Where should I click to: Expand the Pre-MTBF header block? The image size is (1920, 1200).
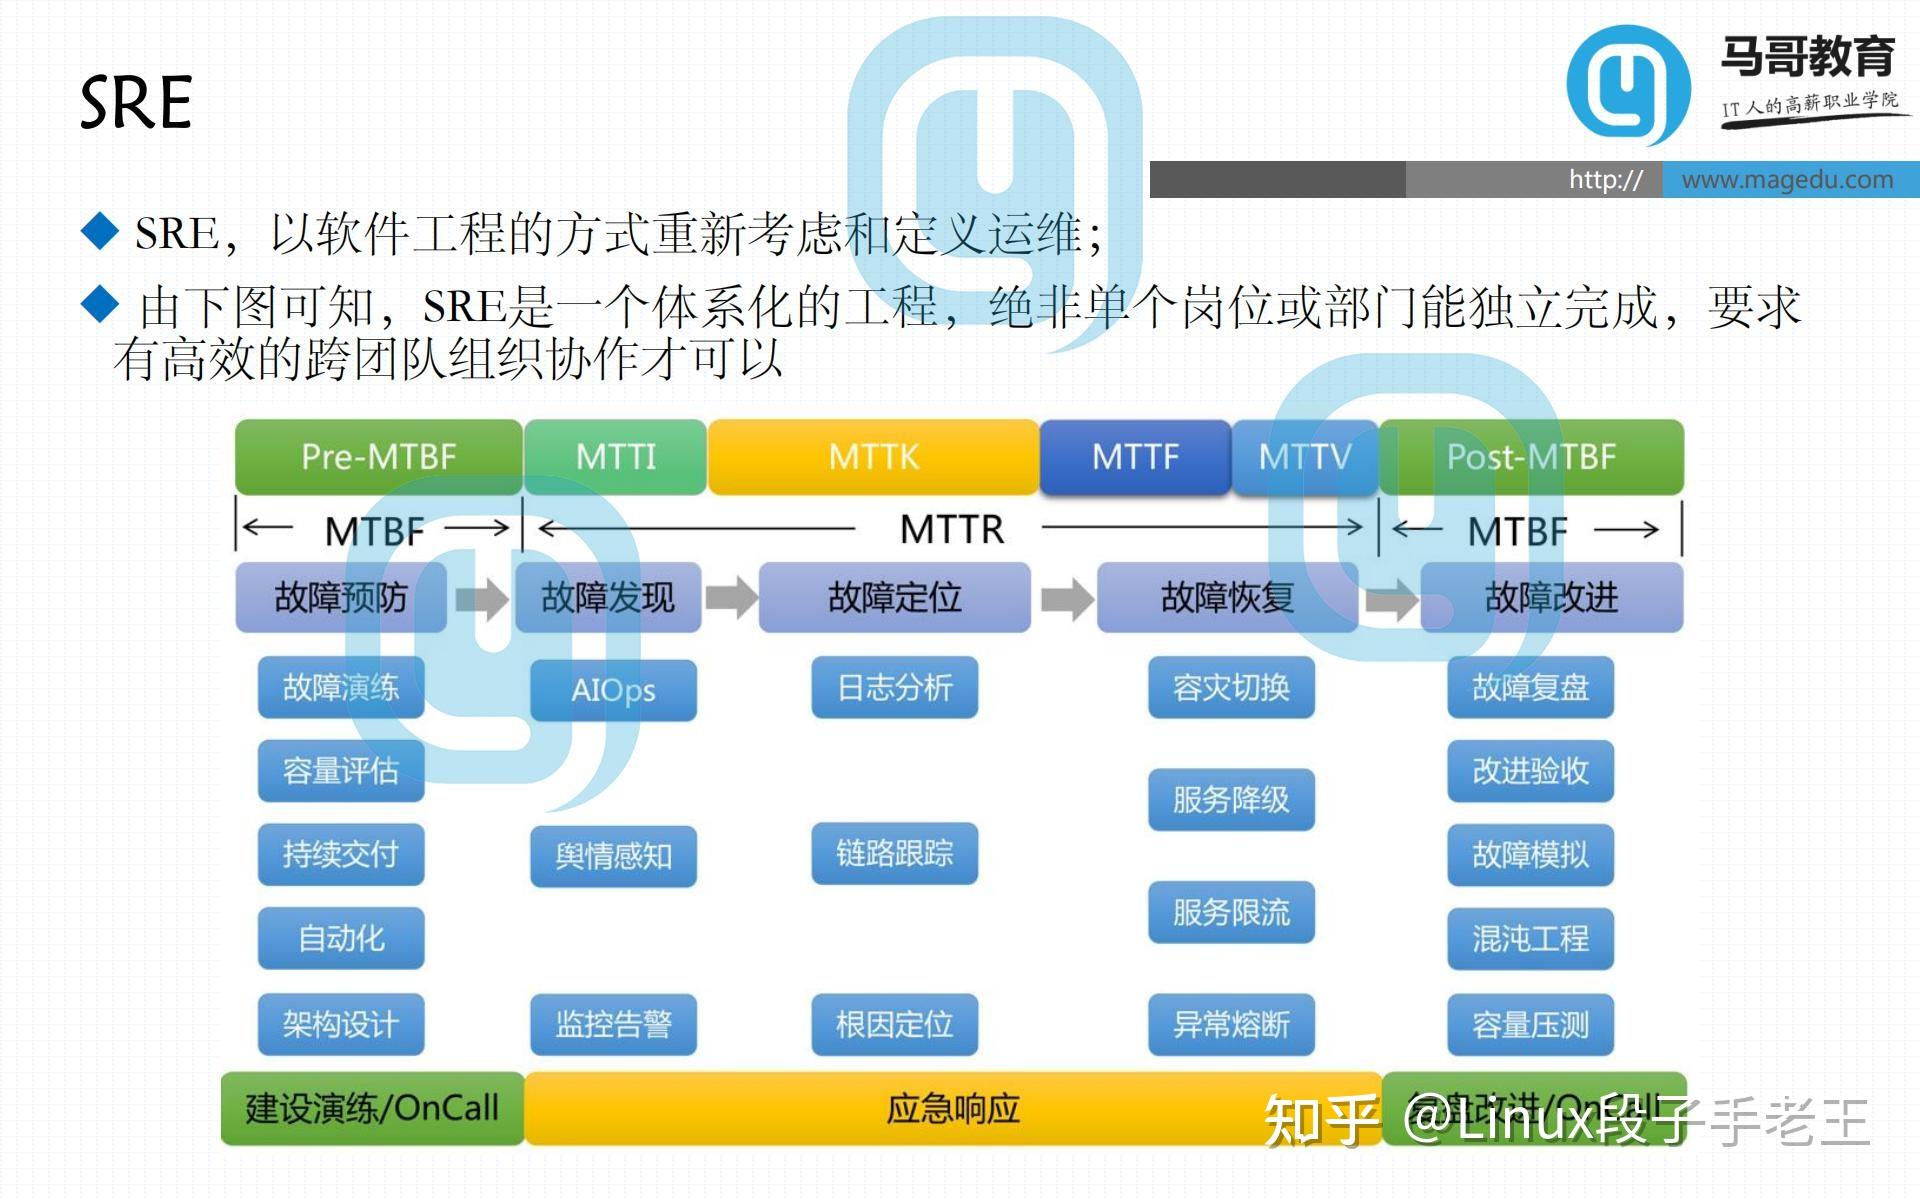378,457
